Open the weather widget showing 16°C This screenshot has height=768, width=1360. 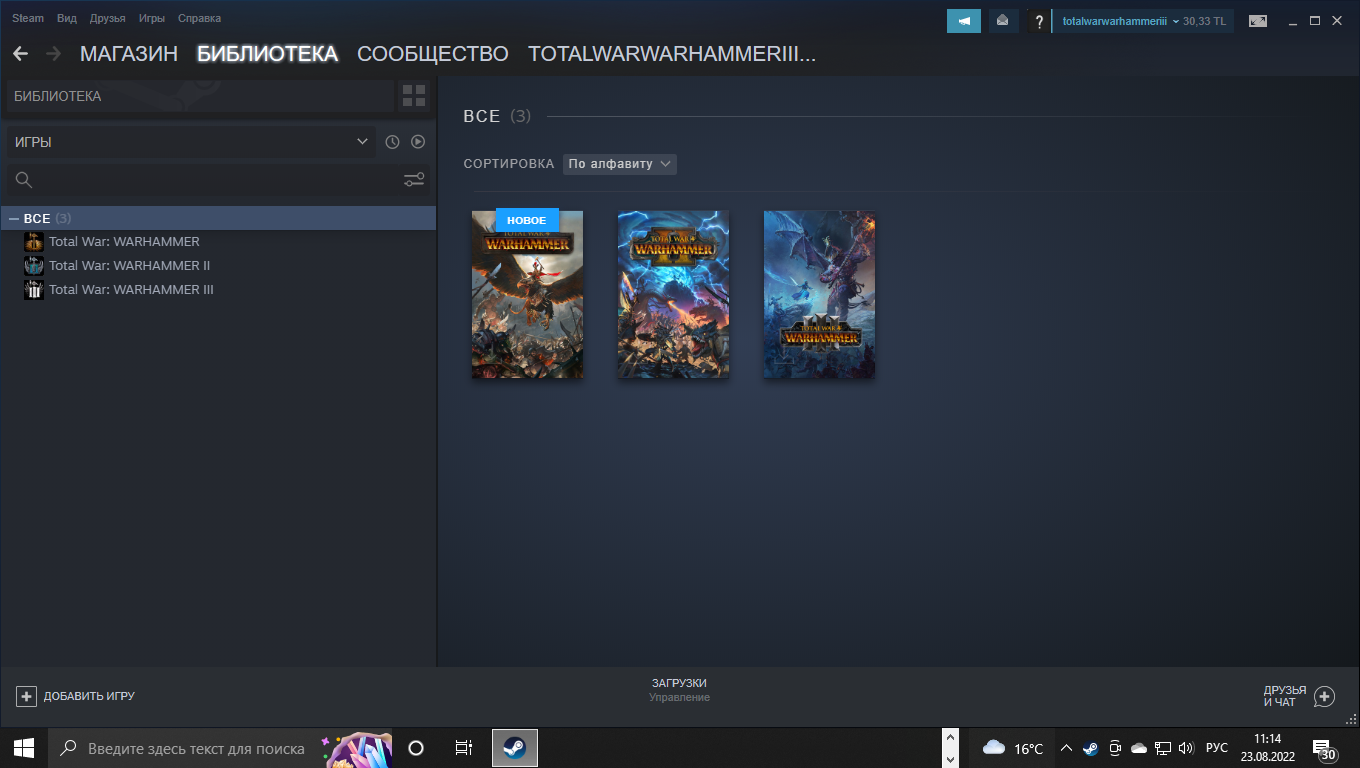[x=1012, y=748]
